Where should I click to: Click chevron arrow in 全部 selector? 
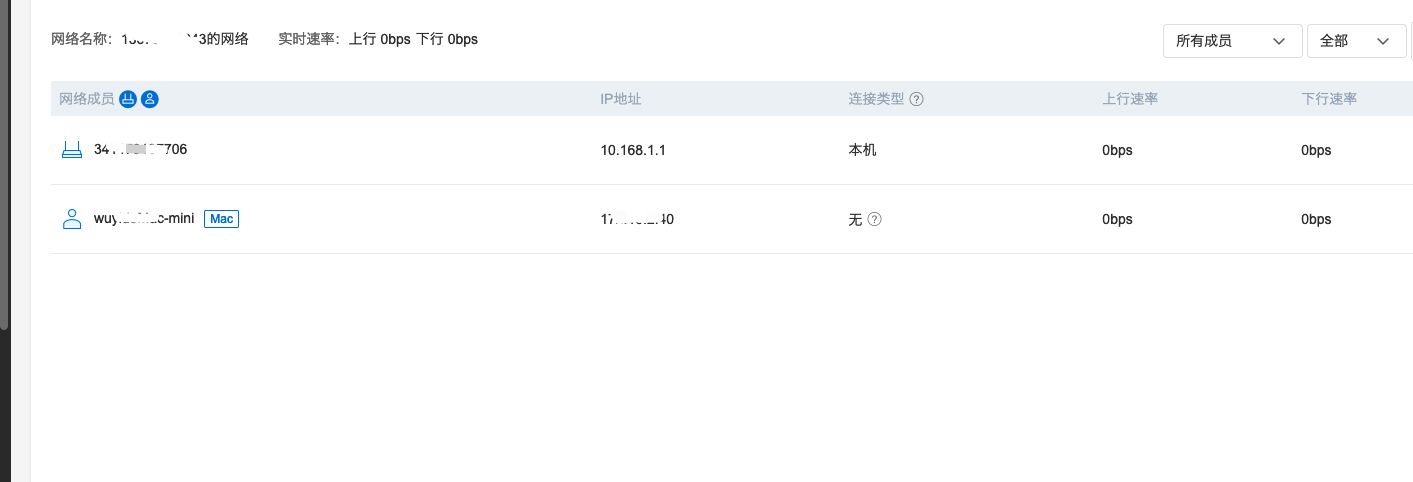click(1384, 41)
